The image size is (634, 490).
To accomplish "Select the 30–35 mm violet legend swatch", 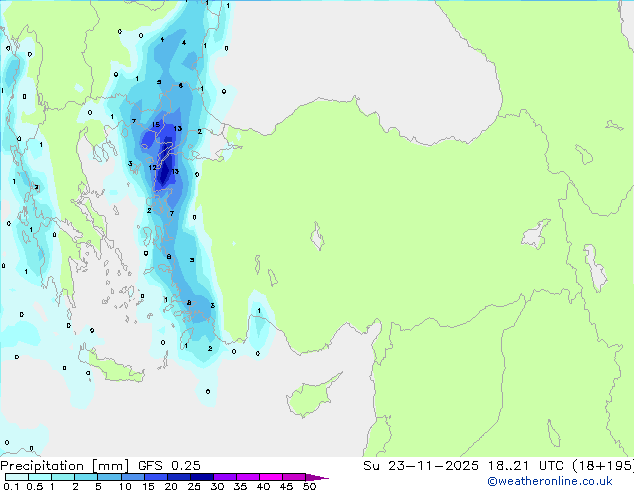I will pos(225,477).
